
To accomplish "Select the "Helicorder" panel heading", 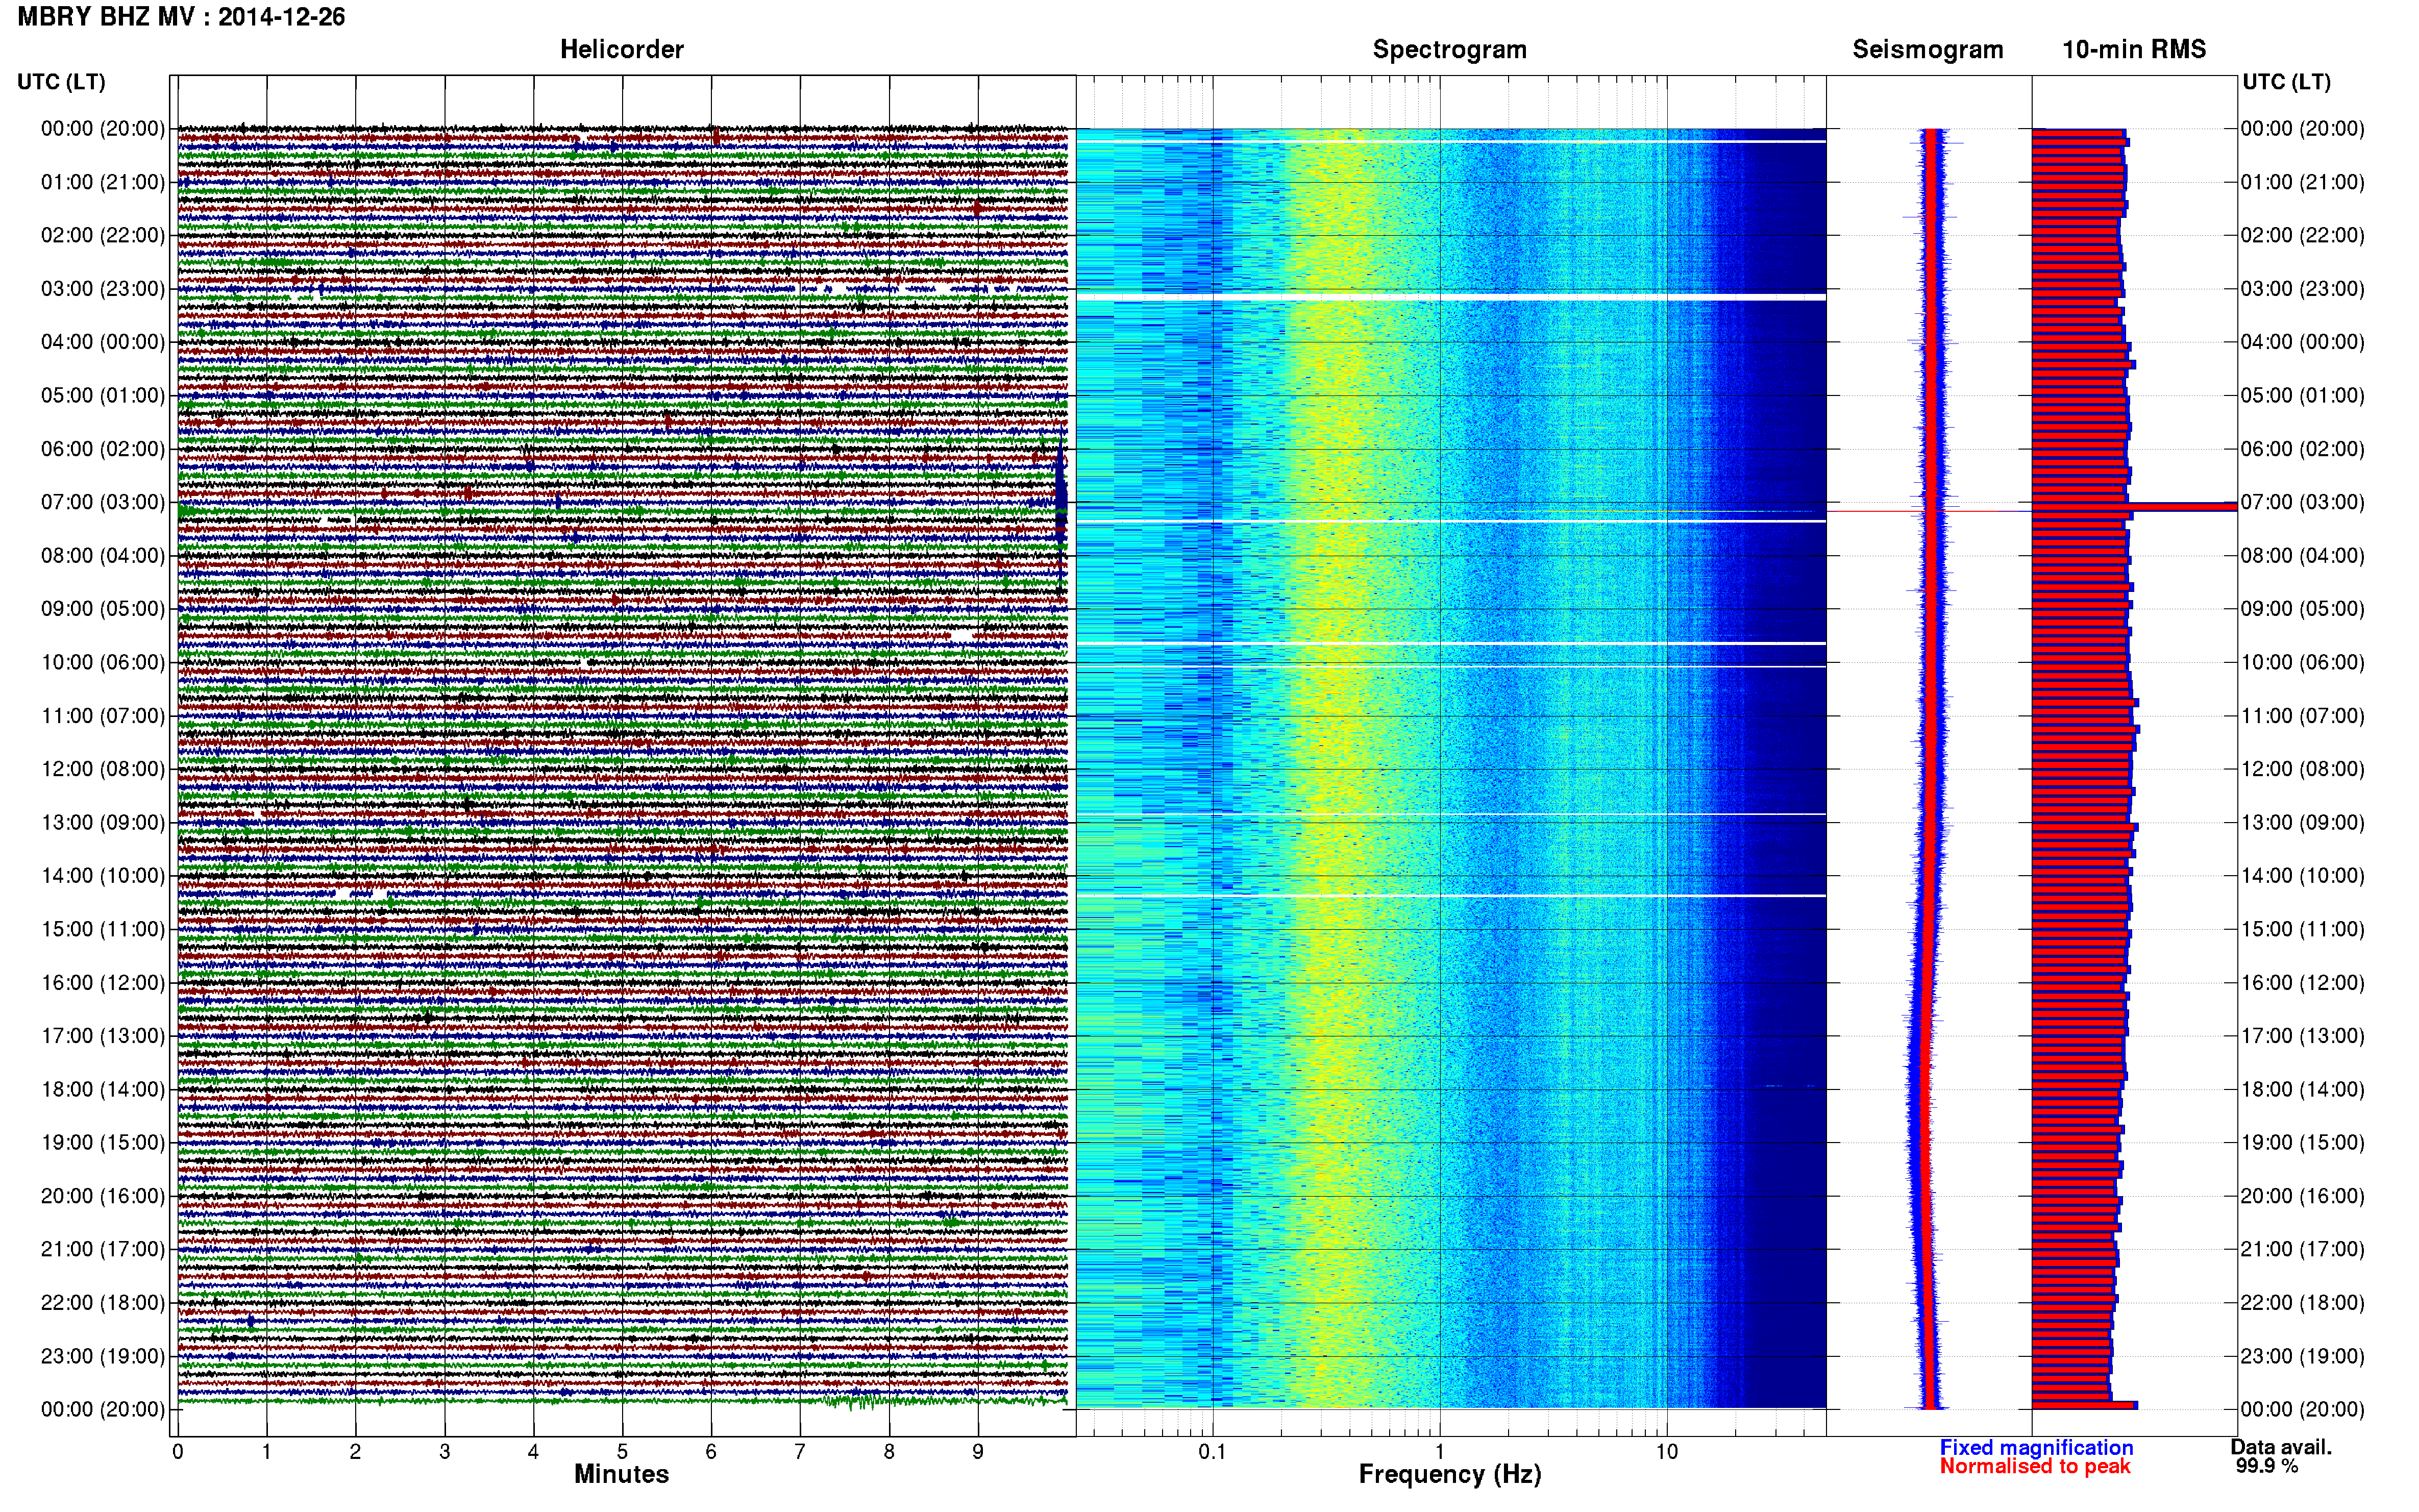I will (x=621, y=49).
